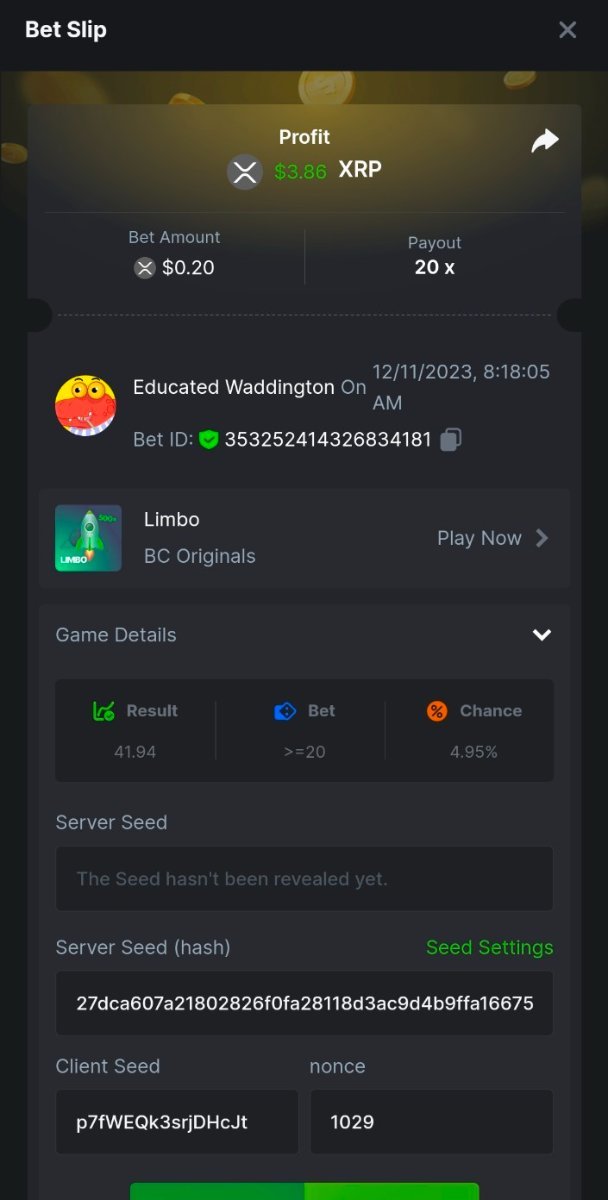This screenshot has height=1200, width=608.
Task: Close the Bet Slip dialog
Action: coord(567,30)
